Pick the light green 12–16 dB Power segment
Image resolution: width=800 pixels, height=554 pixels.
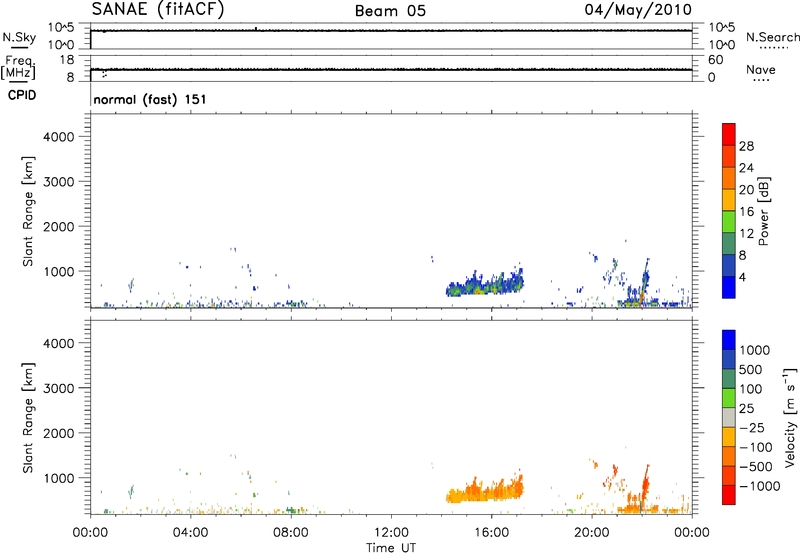click(x=729, y=222)
